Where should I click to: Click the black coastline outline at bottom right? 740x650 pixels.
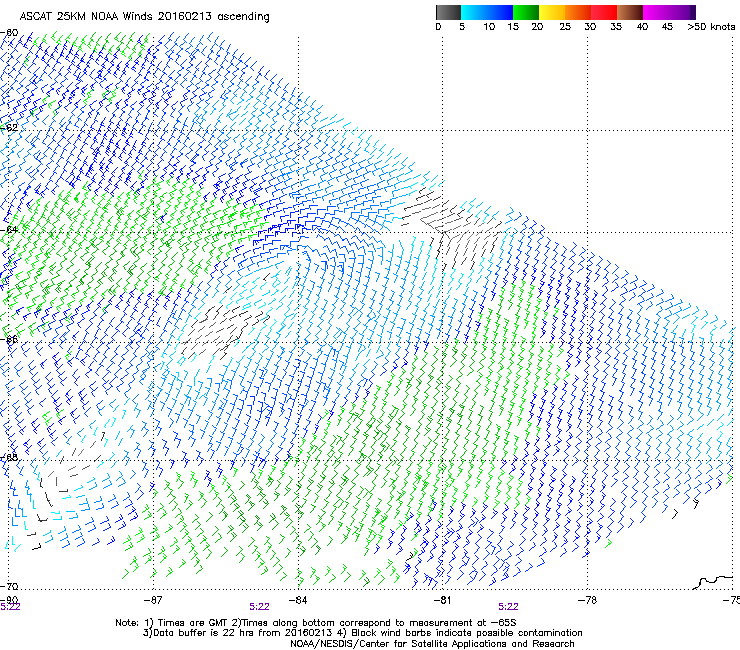click(x=714, y=582)
